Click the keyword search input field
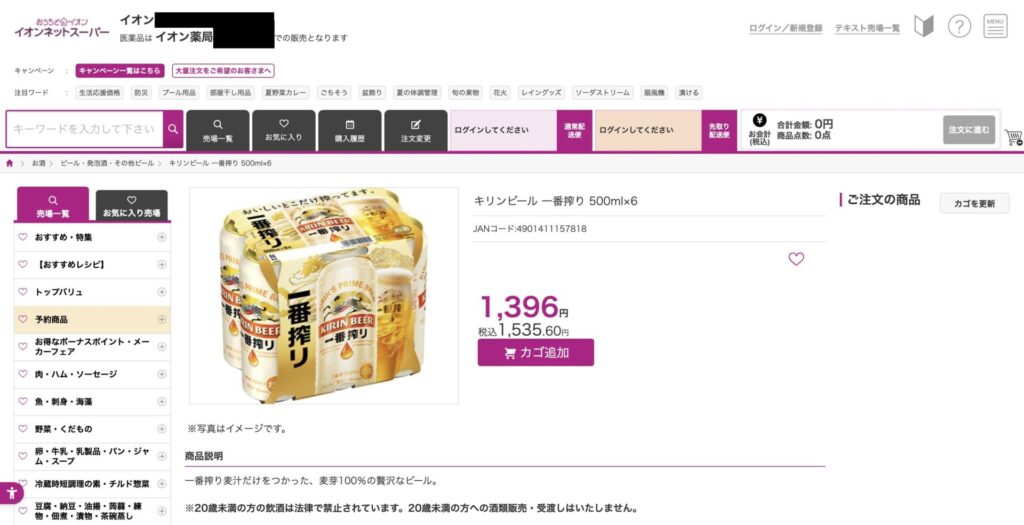1024x525 pixels. point(84,129)
